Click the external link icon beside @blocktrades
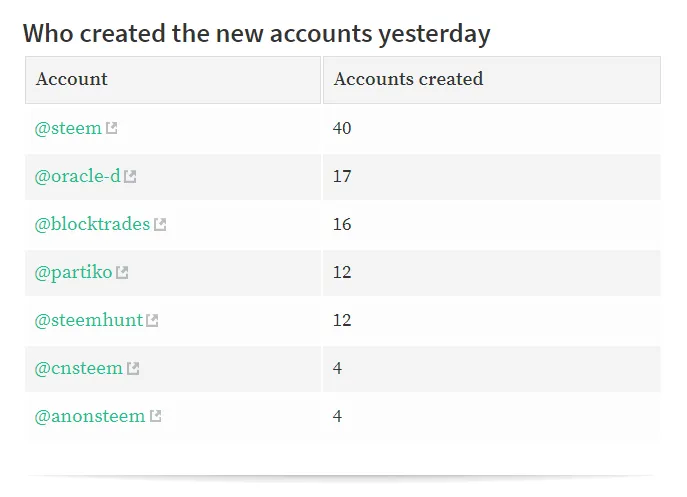This screenshot has height=497, width=687. 160,224
